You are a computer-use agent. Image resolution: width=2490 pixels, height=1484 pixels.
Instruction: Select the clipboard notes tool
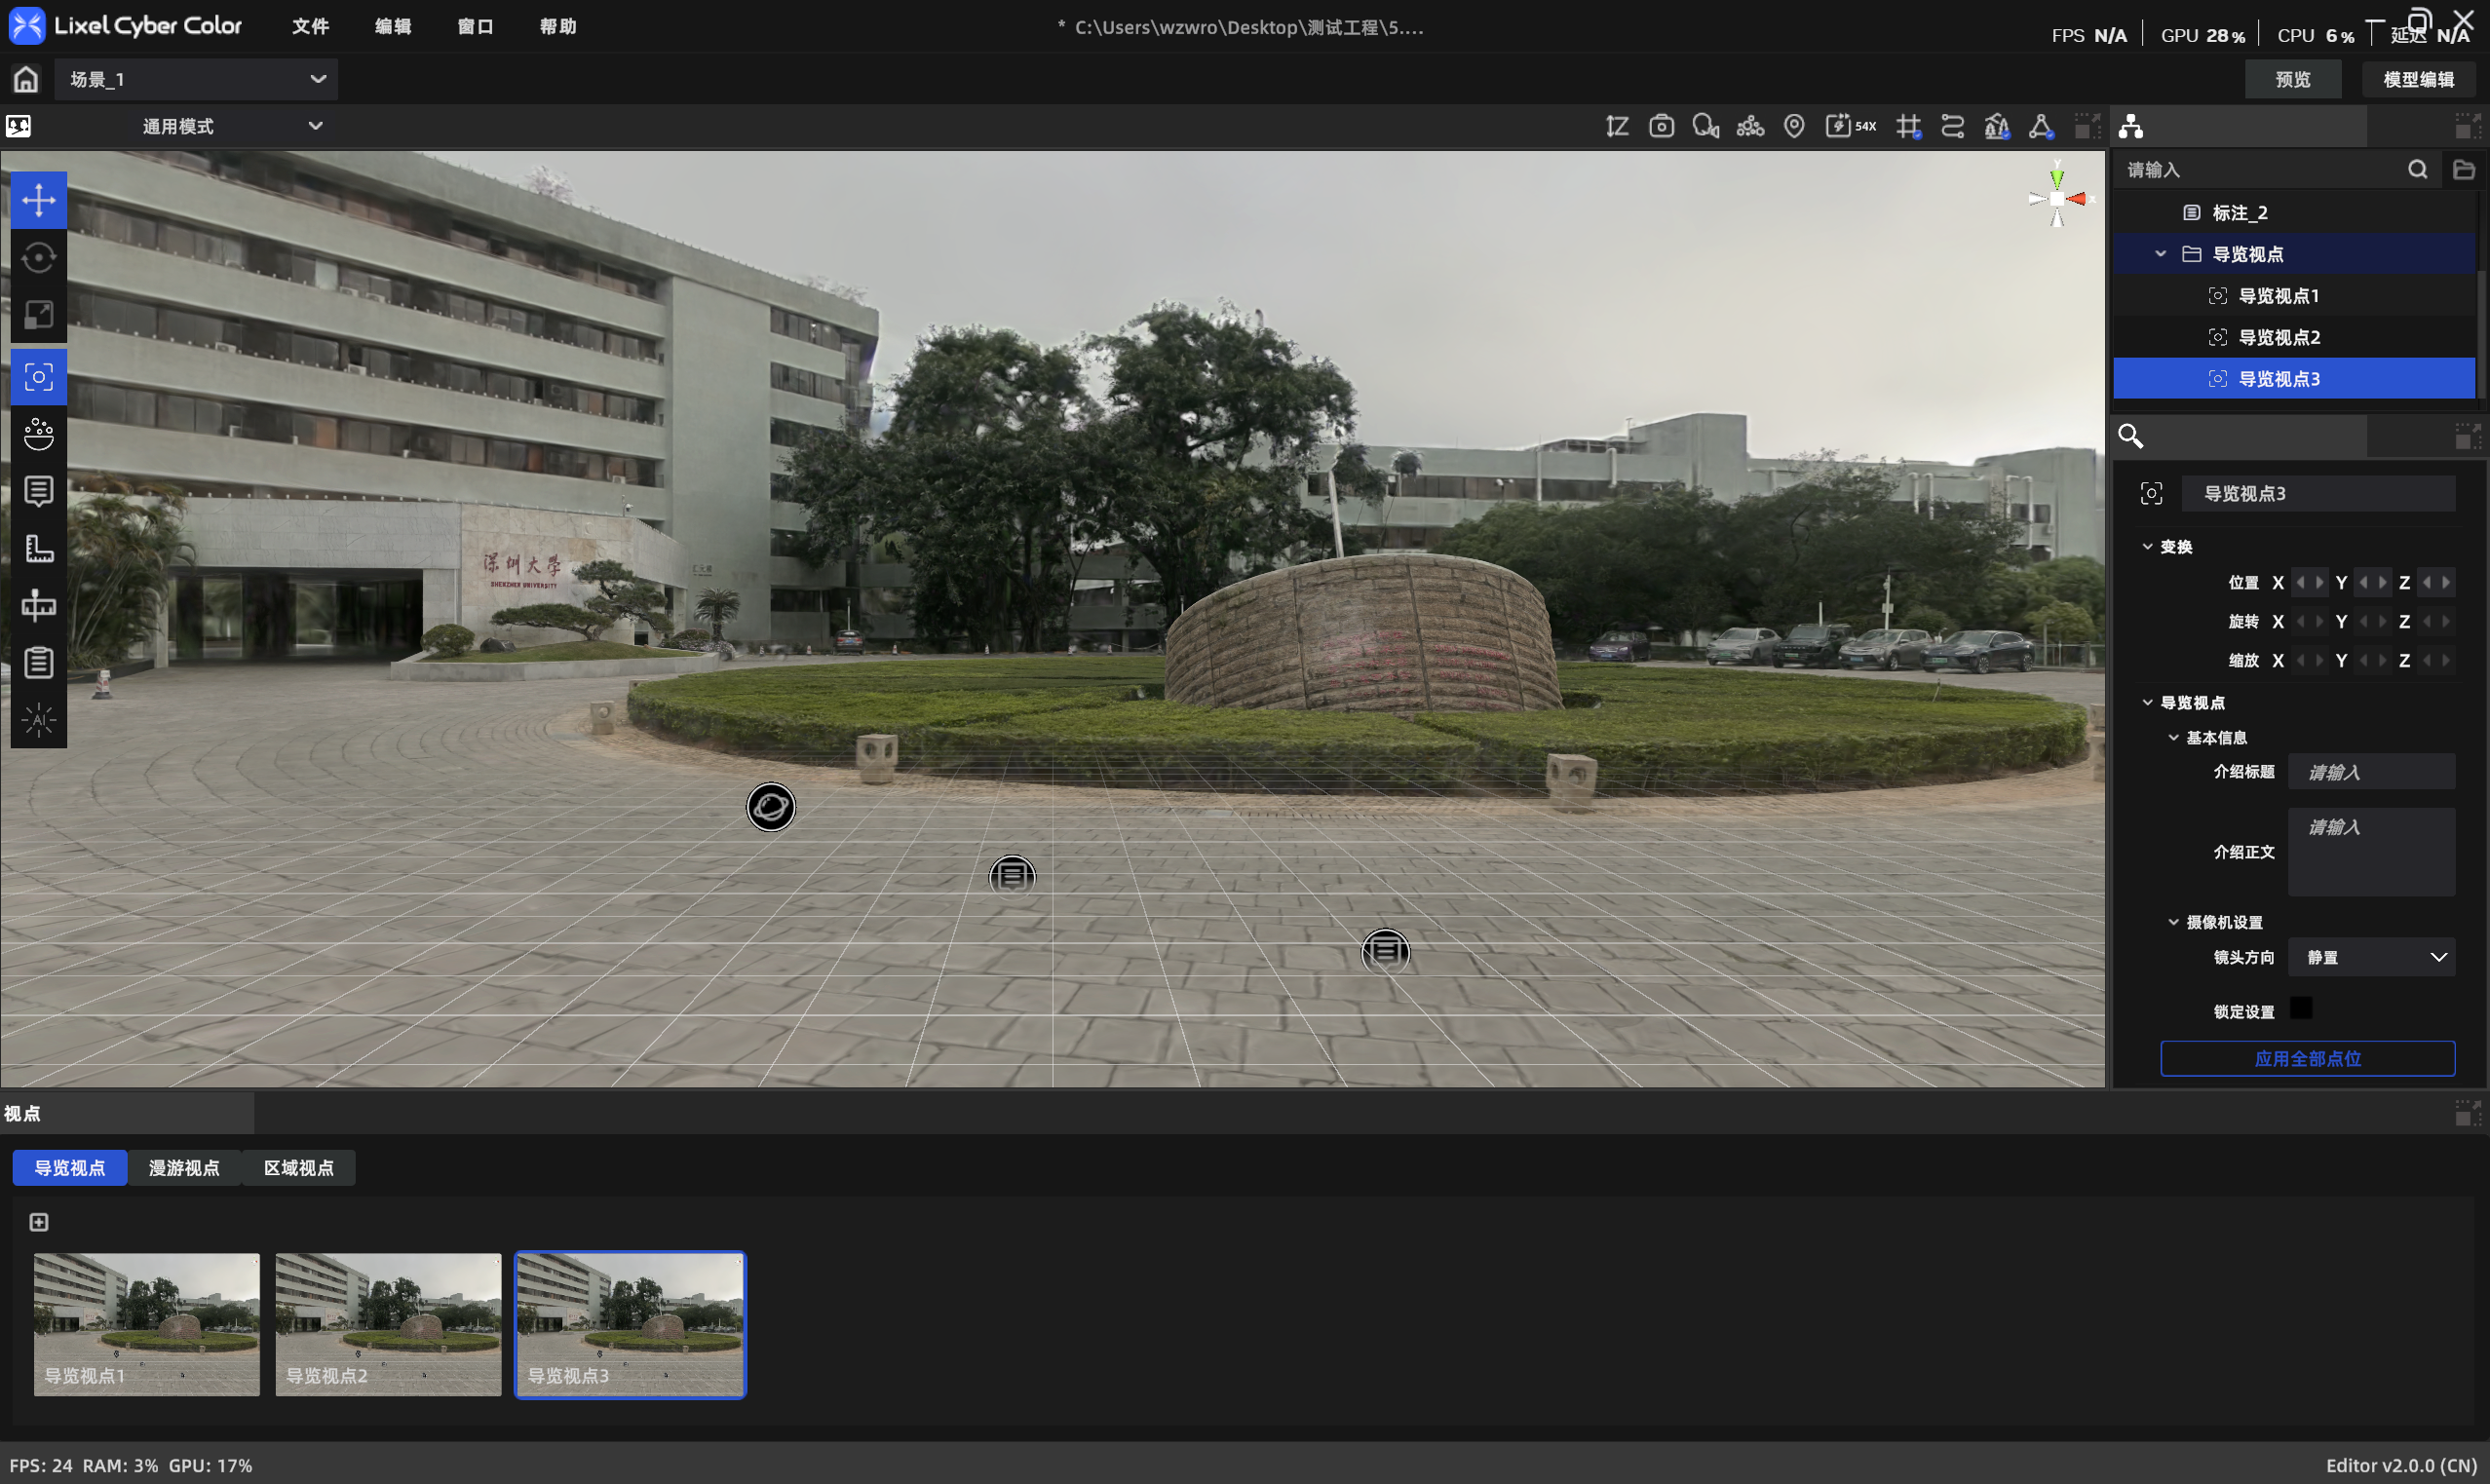pyautogui.click(x=38, y=662)
